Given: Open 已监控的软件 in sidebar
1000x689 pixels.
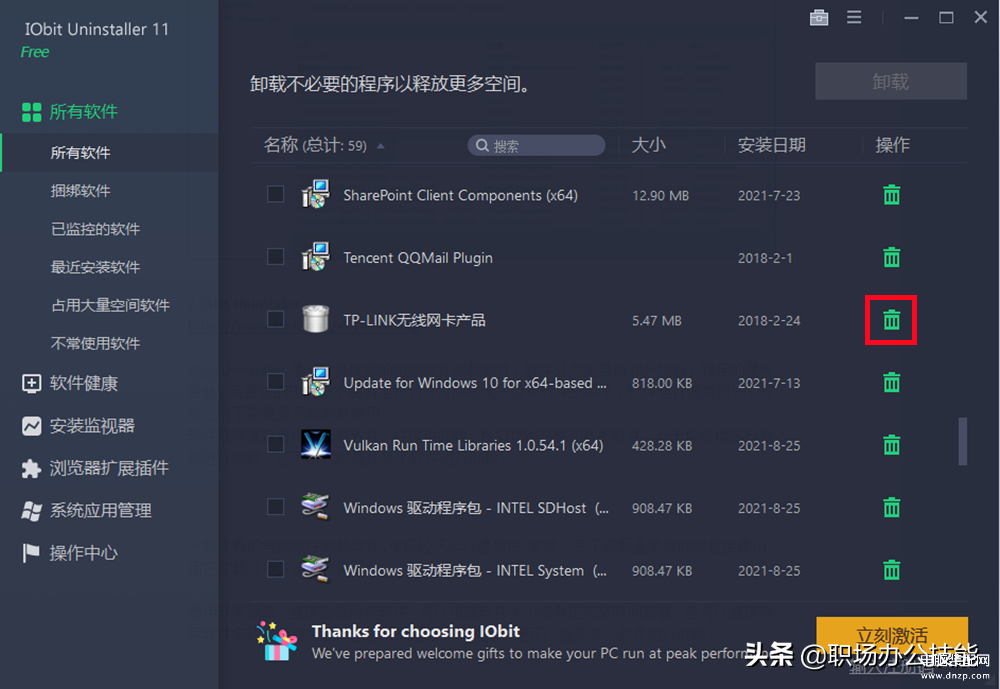Looking at the screenshot, I should (95, 229).
